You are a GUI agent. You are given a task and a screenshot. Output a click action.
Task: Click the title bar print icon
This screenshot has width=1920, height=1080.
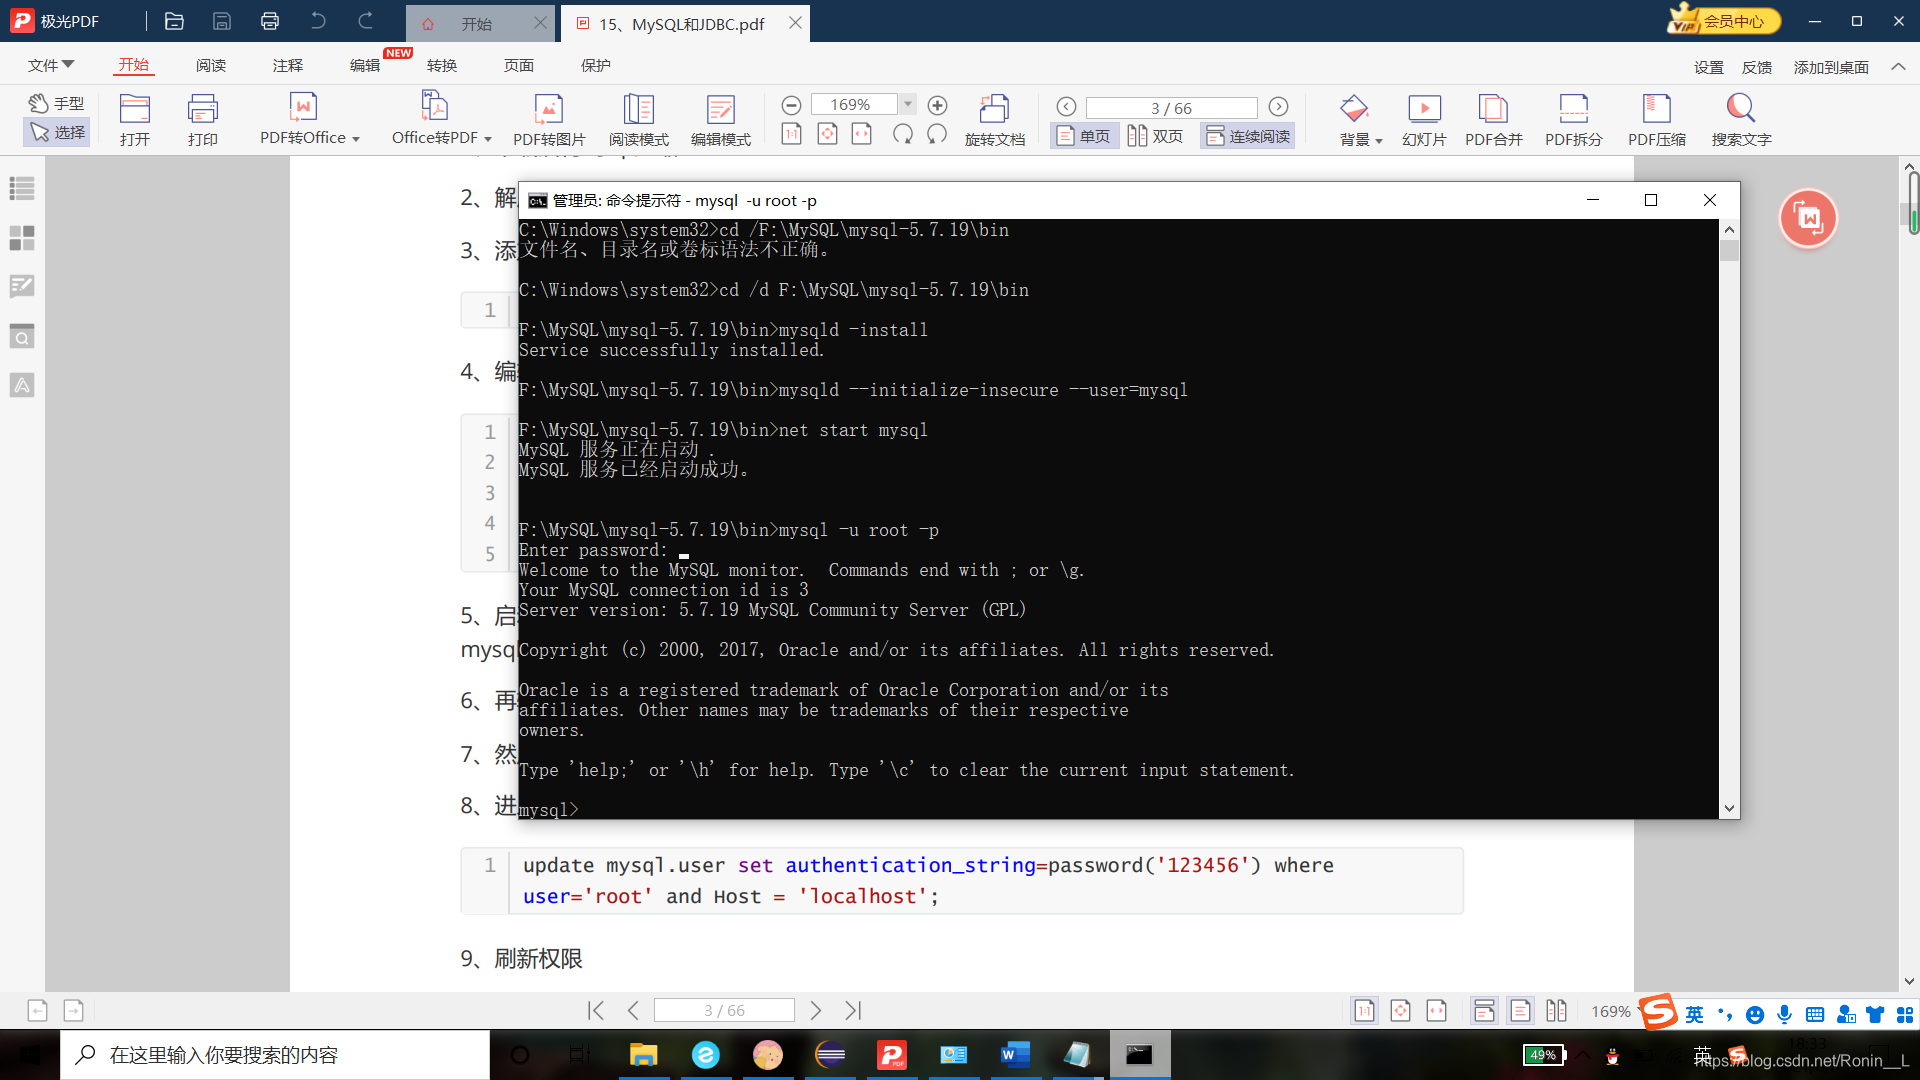[x=270, y=21]
